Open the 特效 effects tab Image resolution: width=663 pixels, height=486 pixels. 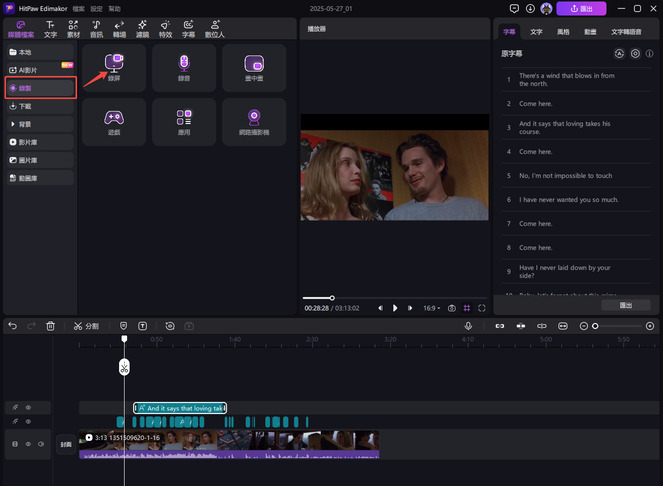point(165,29)
